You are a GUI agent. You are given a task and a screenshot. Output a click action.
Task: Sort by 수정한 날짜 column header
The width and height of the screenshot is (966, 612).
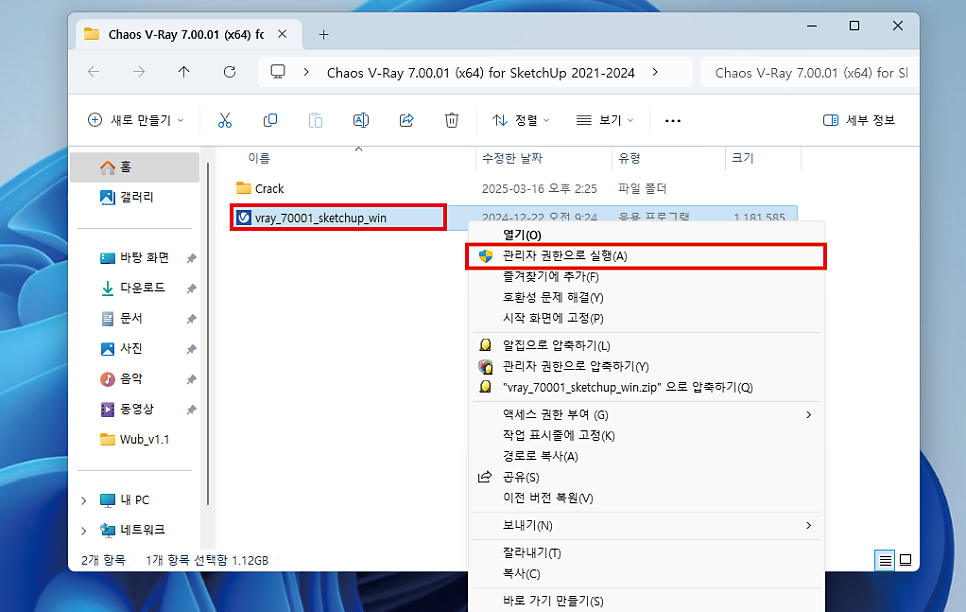pos(512,158)
